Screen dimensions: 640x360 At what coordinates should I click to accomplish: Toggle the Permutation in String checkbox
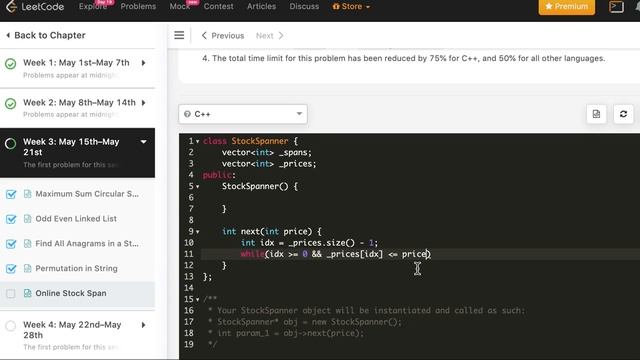[x=11, y=269]
